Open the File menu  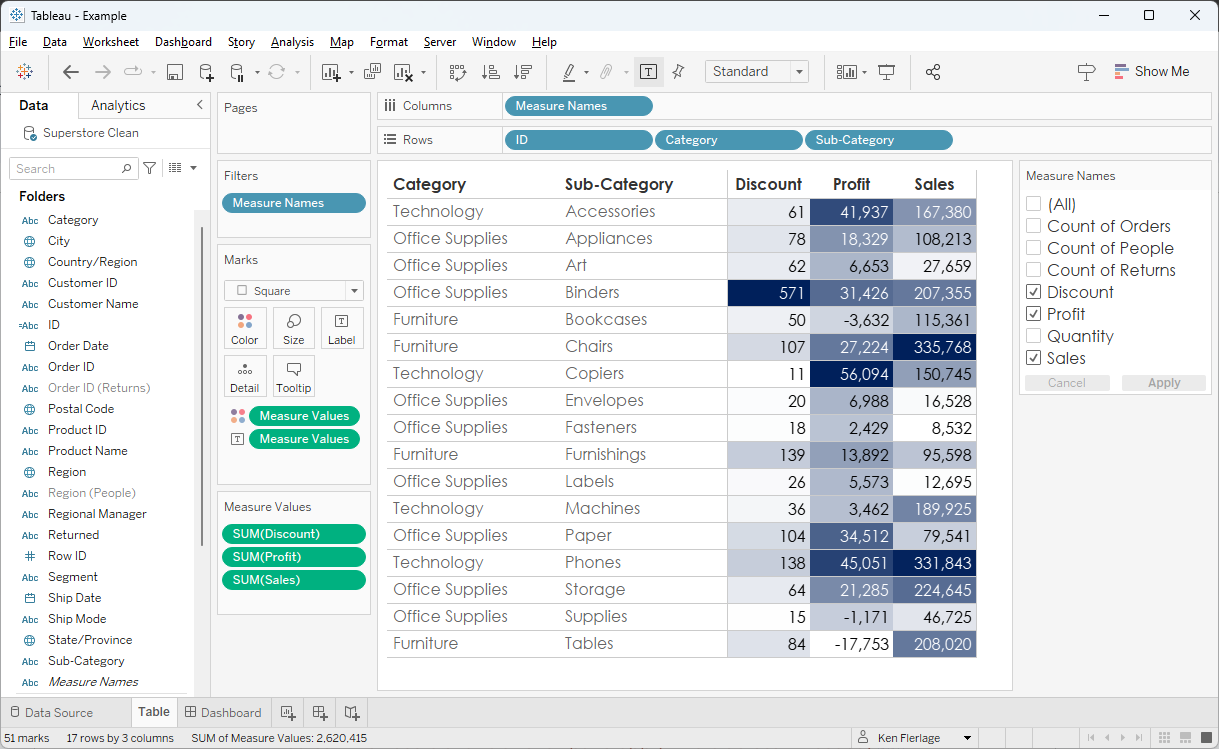pos(18,42)
